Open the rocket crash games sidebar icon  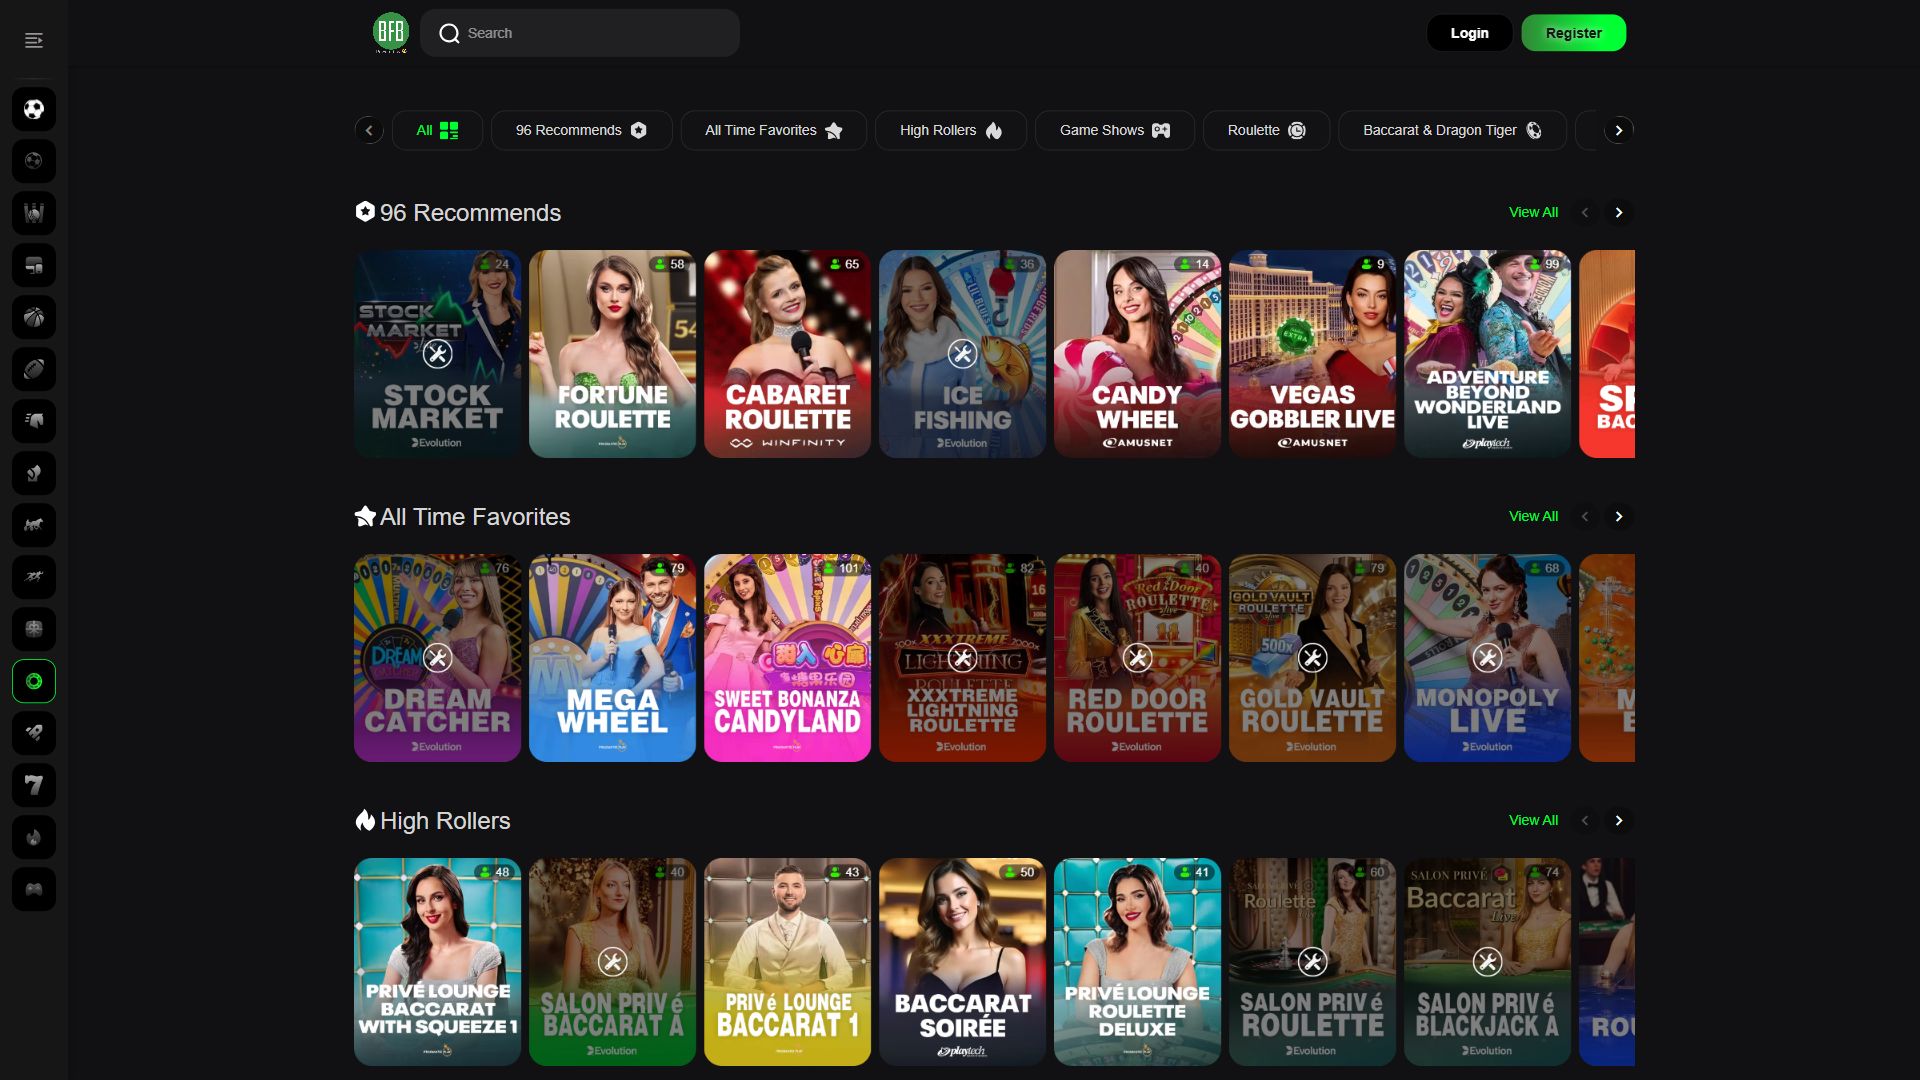coord(34,733)
